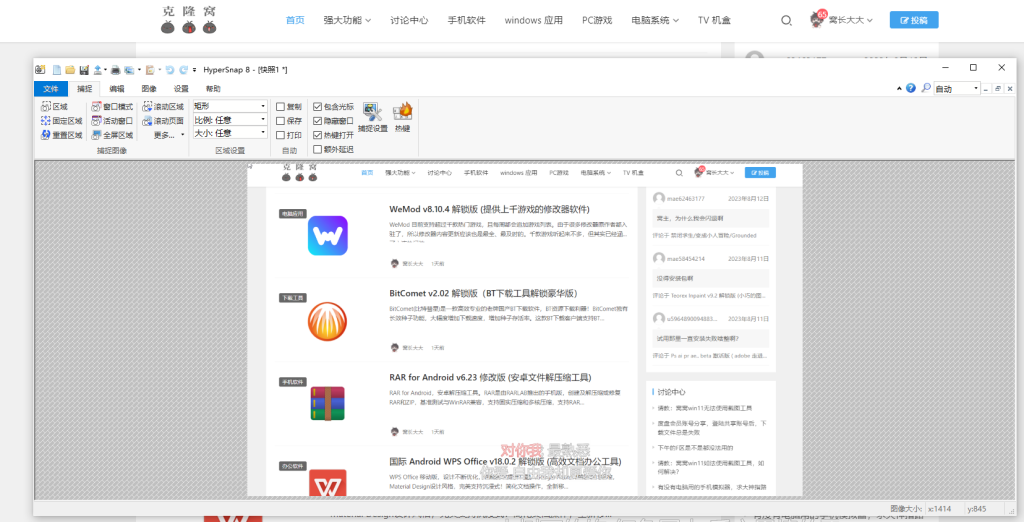Click the repeat capture icon beside Print

click(x=129, y=70)
